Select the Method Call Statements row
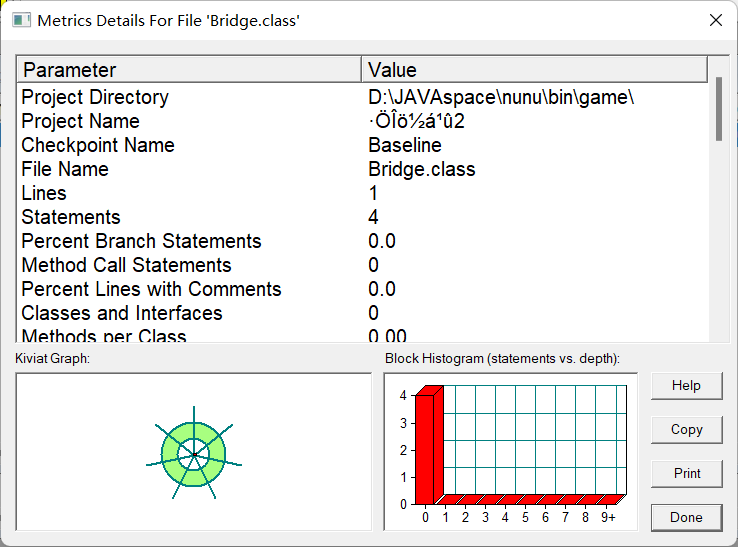The height and width of the screenshot is (547, 738). pos(126,265)
